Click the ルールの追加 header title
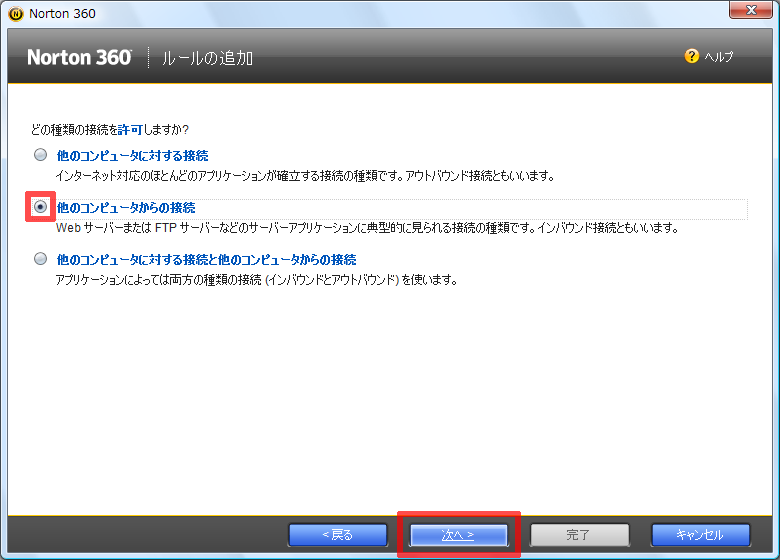780x560 pixels. [x=207, y=58]
